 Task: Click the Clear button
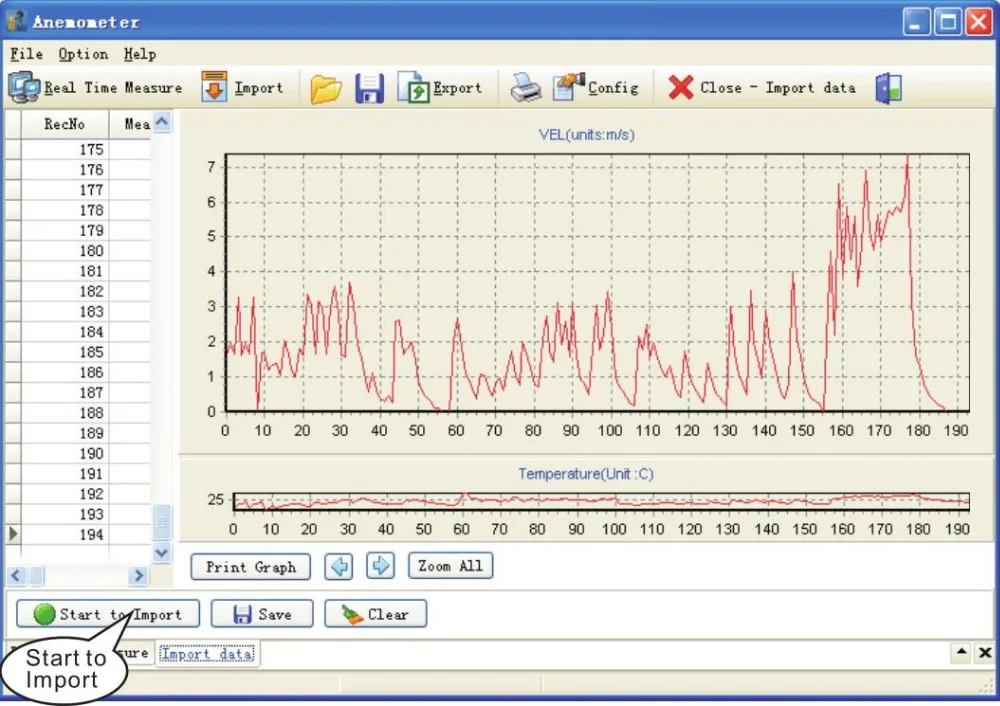[x=375, y=614]
